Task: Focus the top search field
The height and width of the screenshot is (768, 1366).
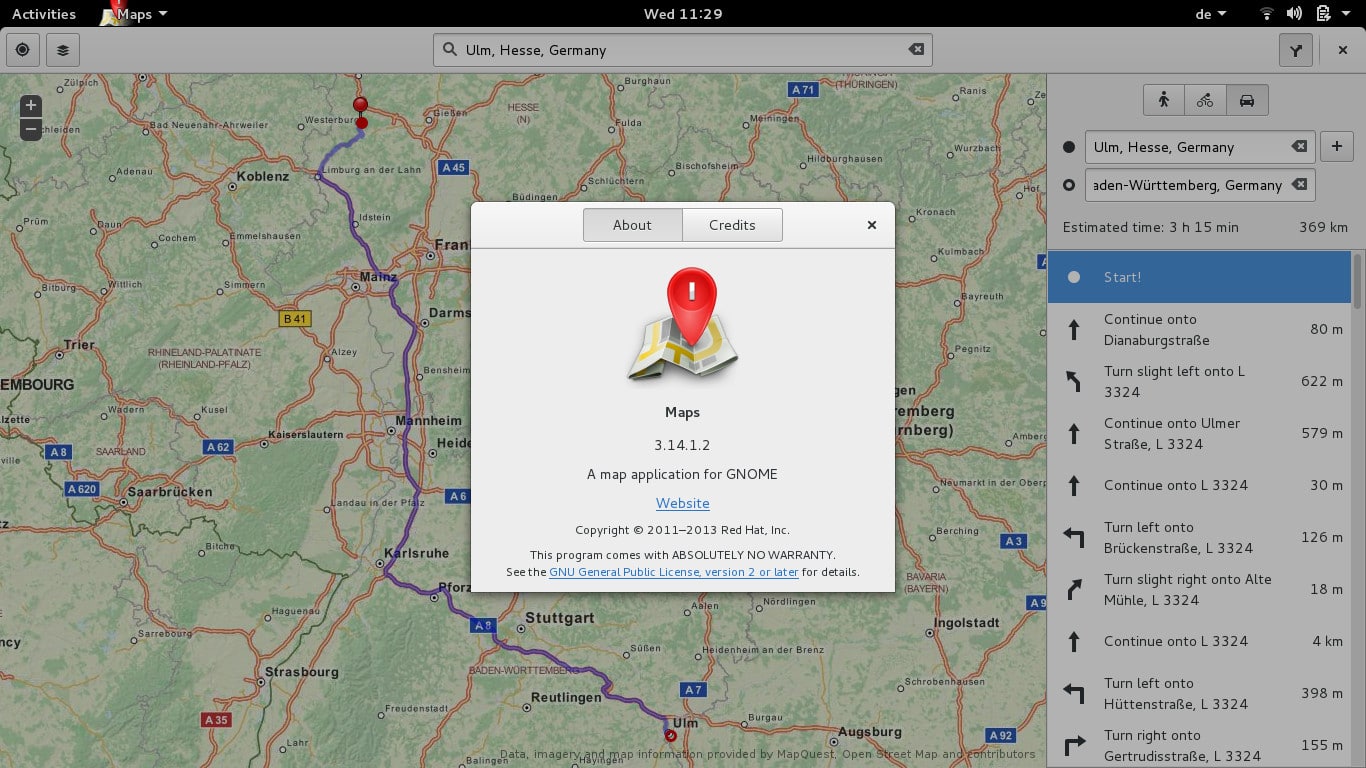Action: (x=683, y=50)
